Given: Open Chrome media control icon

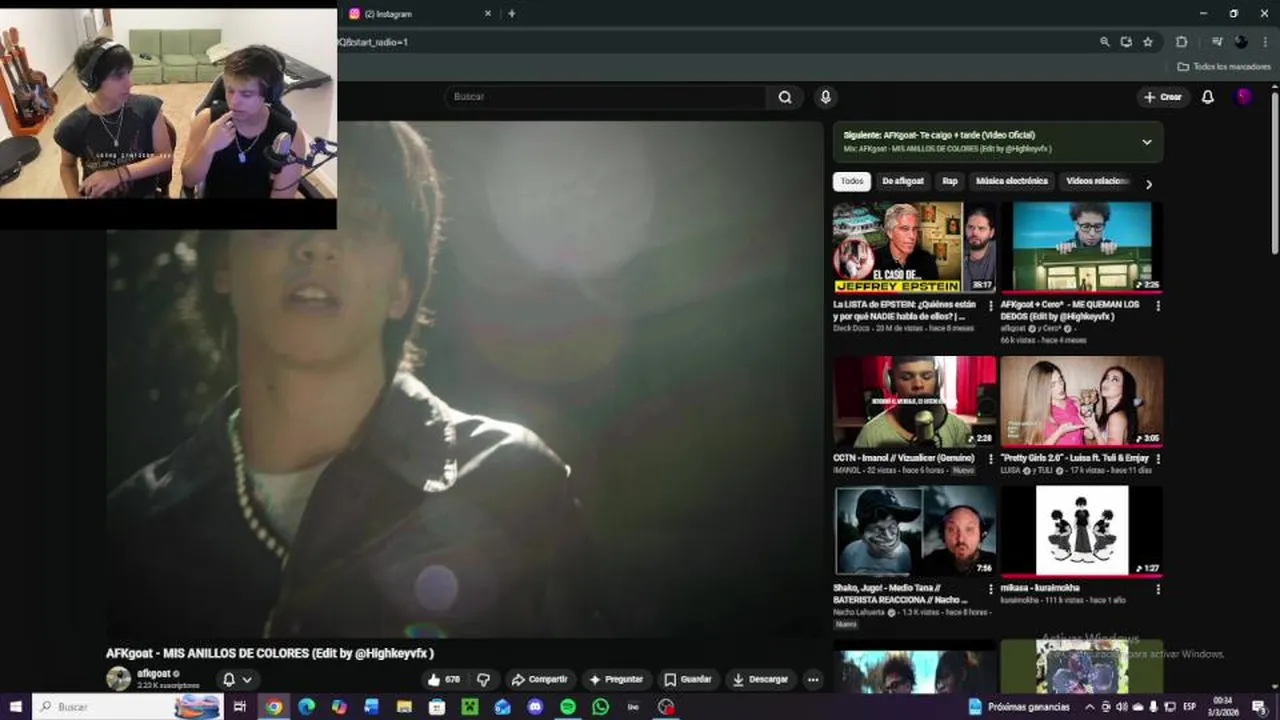Looking at the screenshot, I should tap(1217, 42).
